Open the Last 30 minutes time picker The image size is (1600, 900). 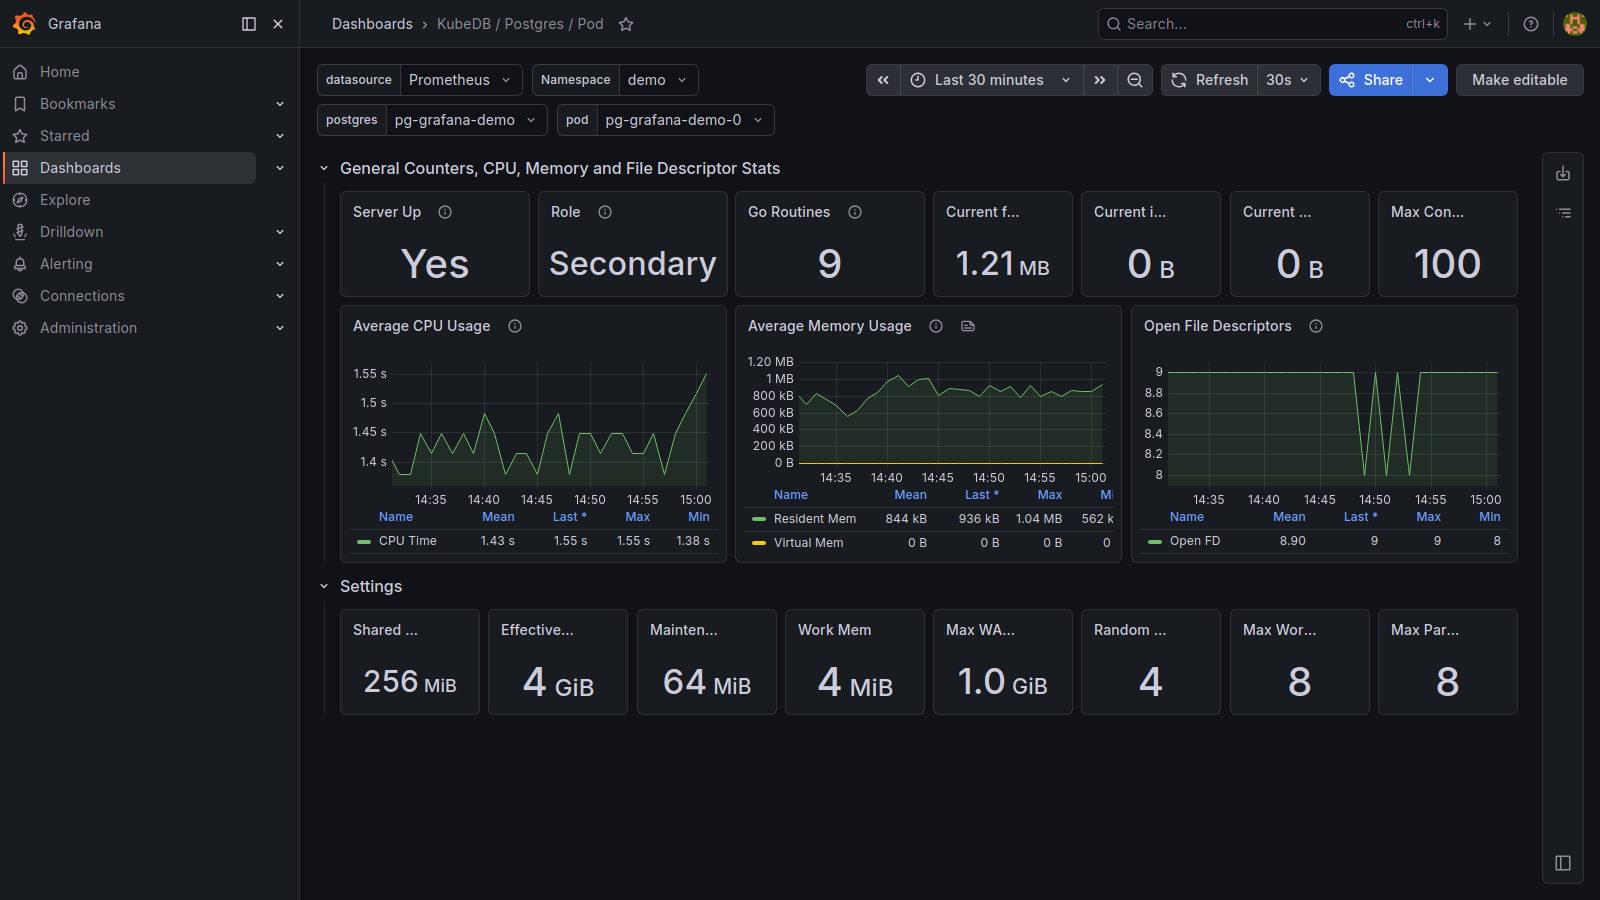(991, 80)
